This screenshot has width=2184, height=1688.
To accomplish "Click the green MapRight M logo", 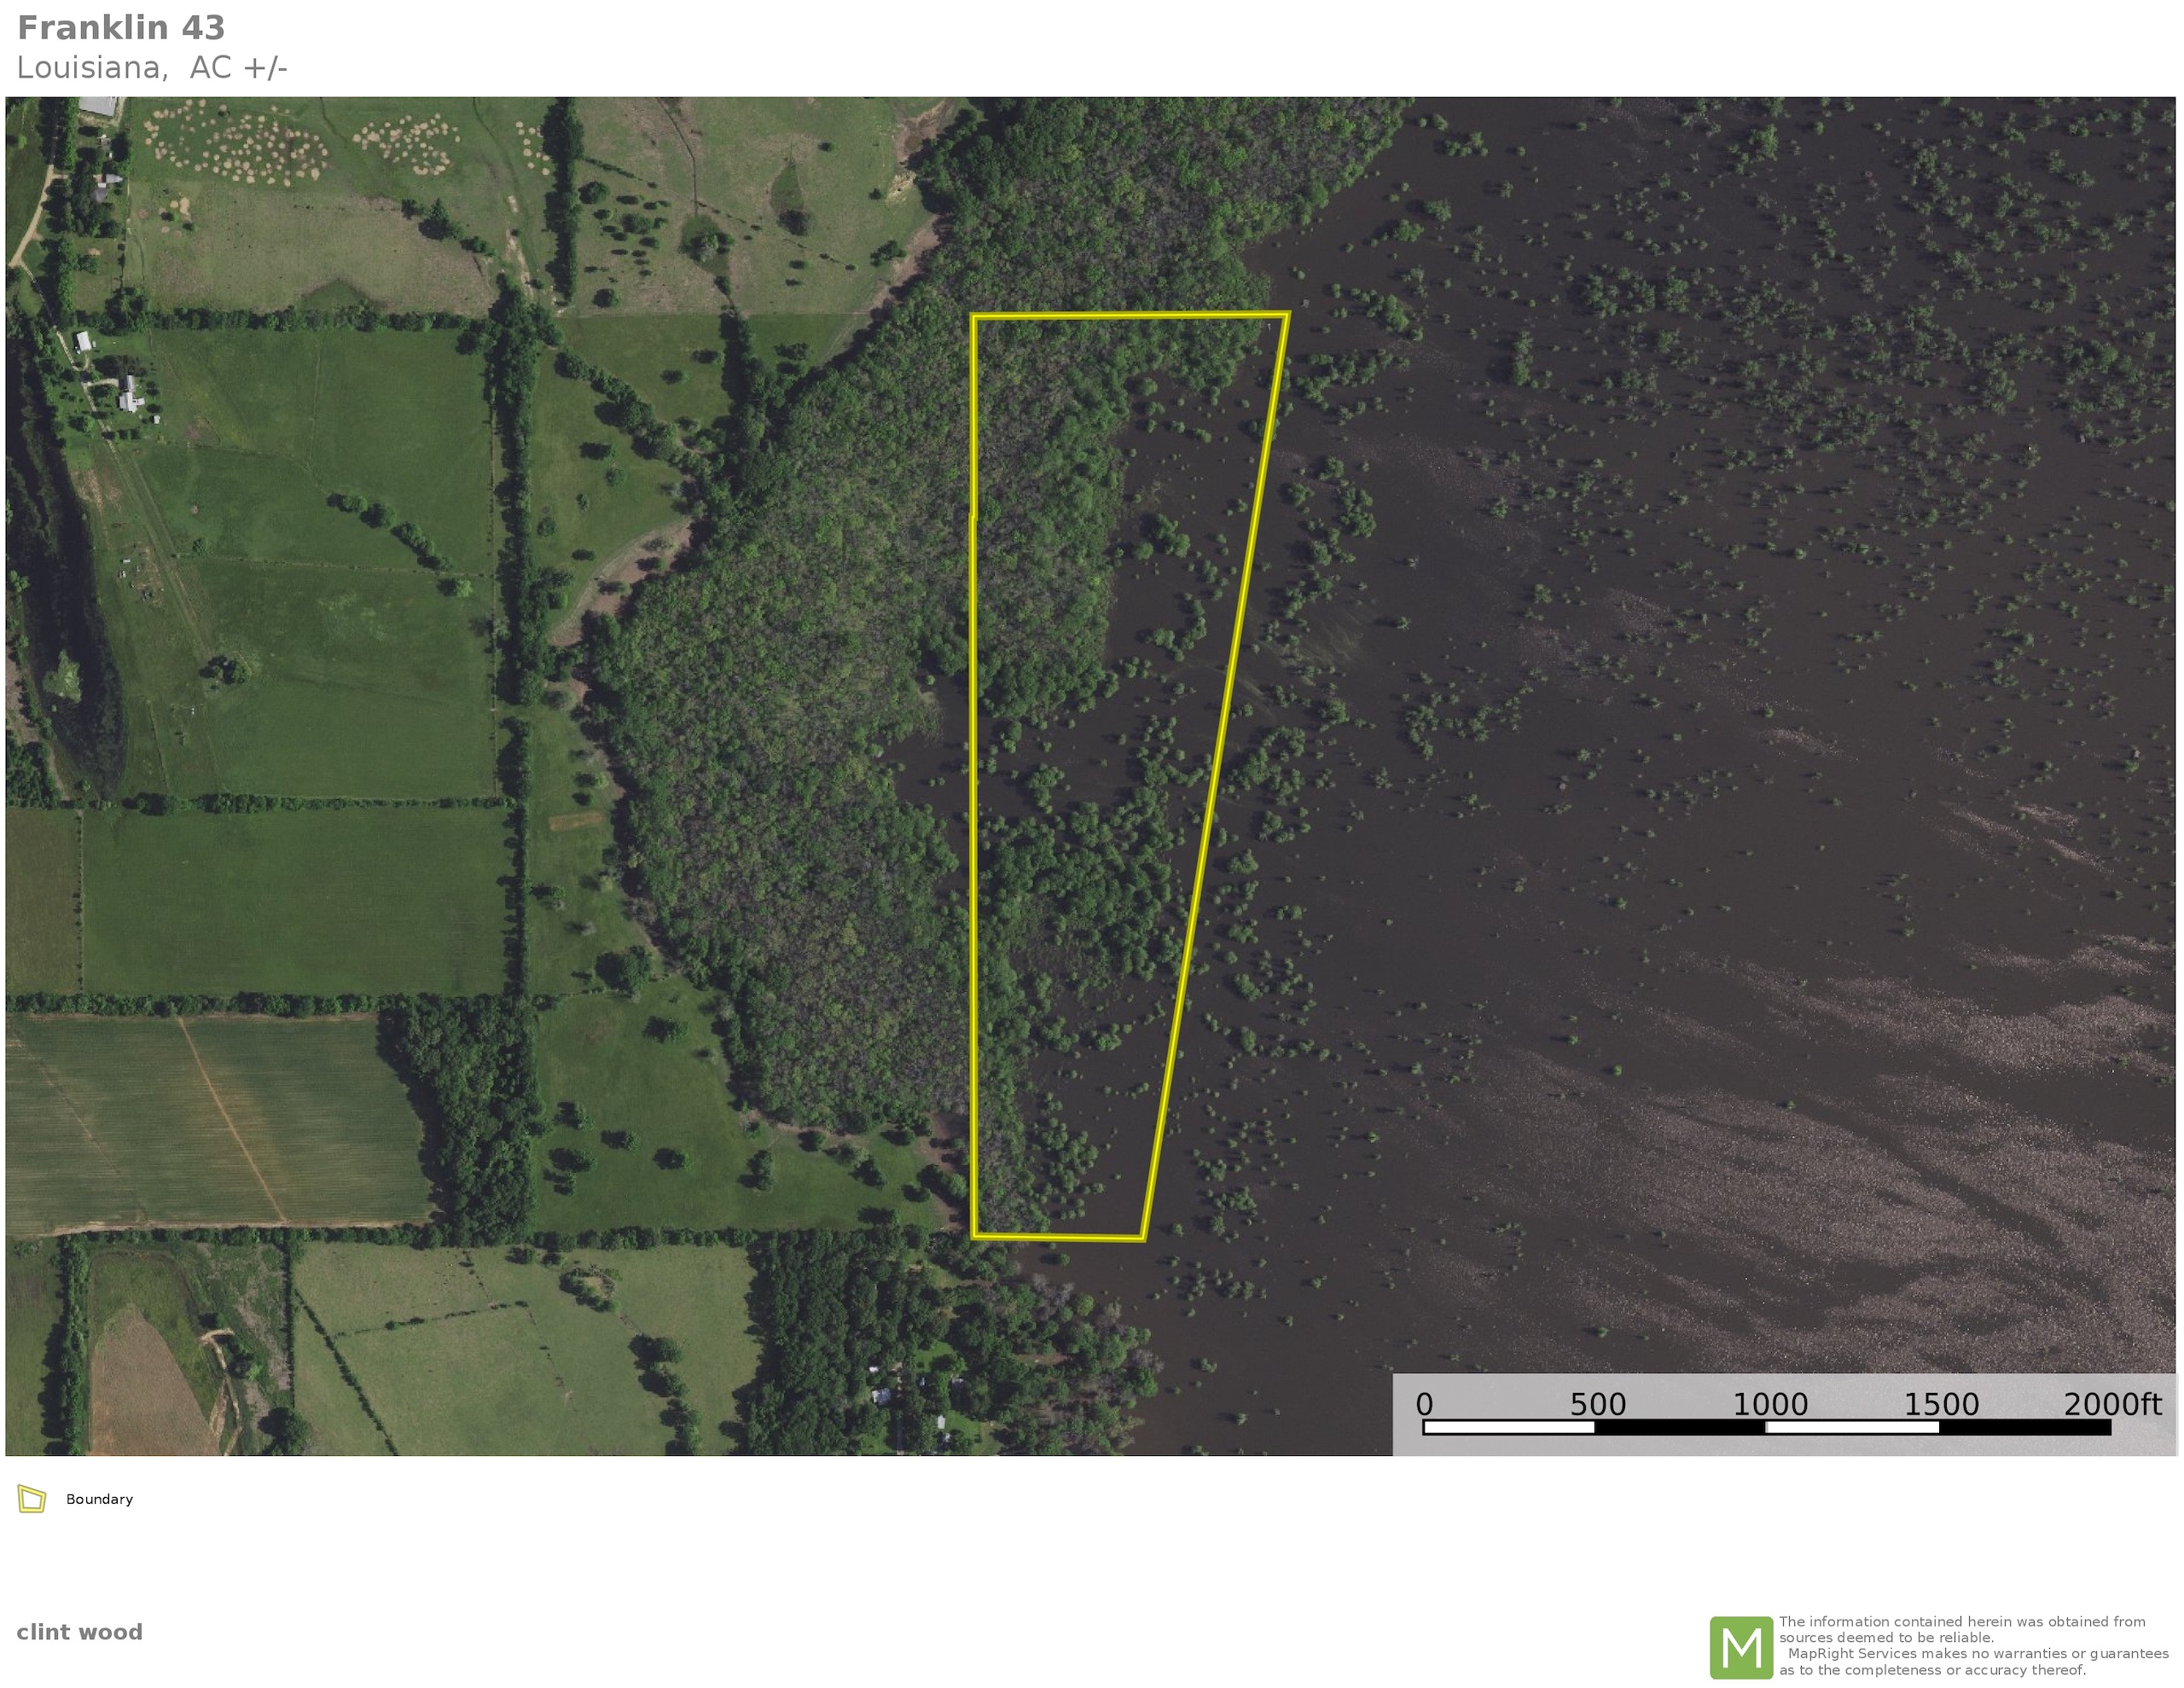I will click(1741, 1647).
